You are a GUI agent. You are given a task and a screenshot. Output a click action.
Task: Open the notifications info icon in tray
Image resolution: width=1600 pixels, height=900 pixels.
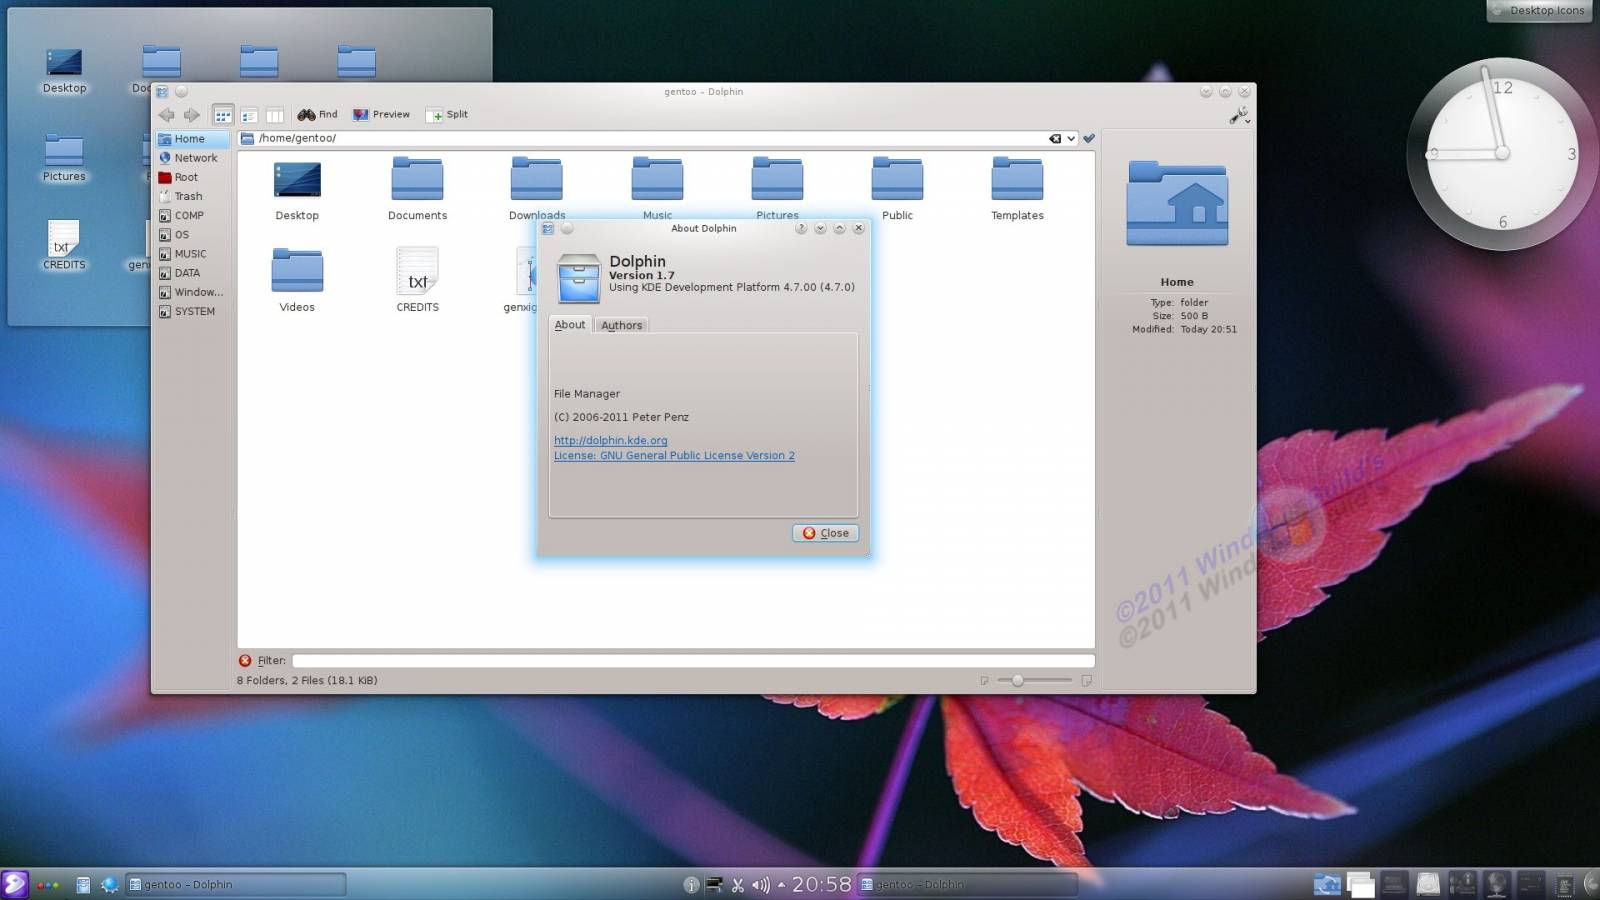tap(690, 885)
